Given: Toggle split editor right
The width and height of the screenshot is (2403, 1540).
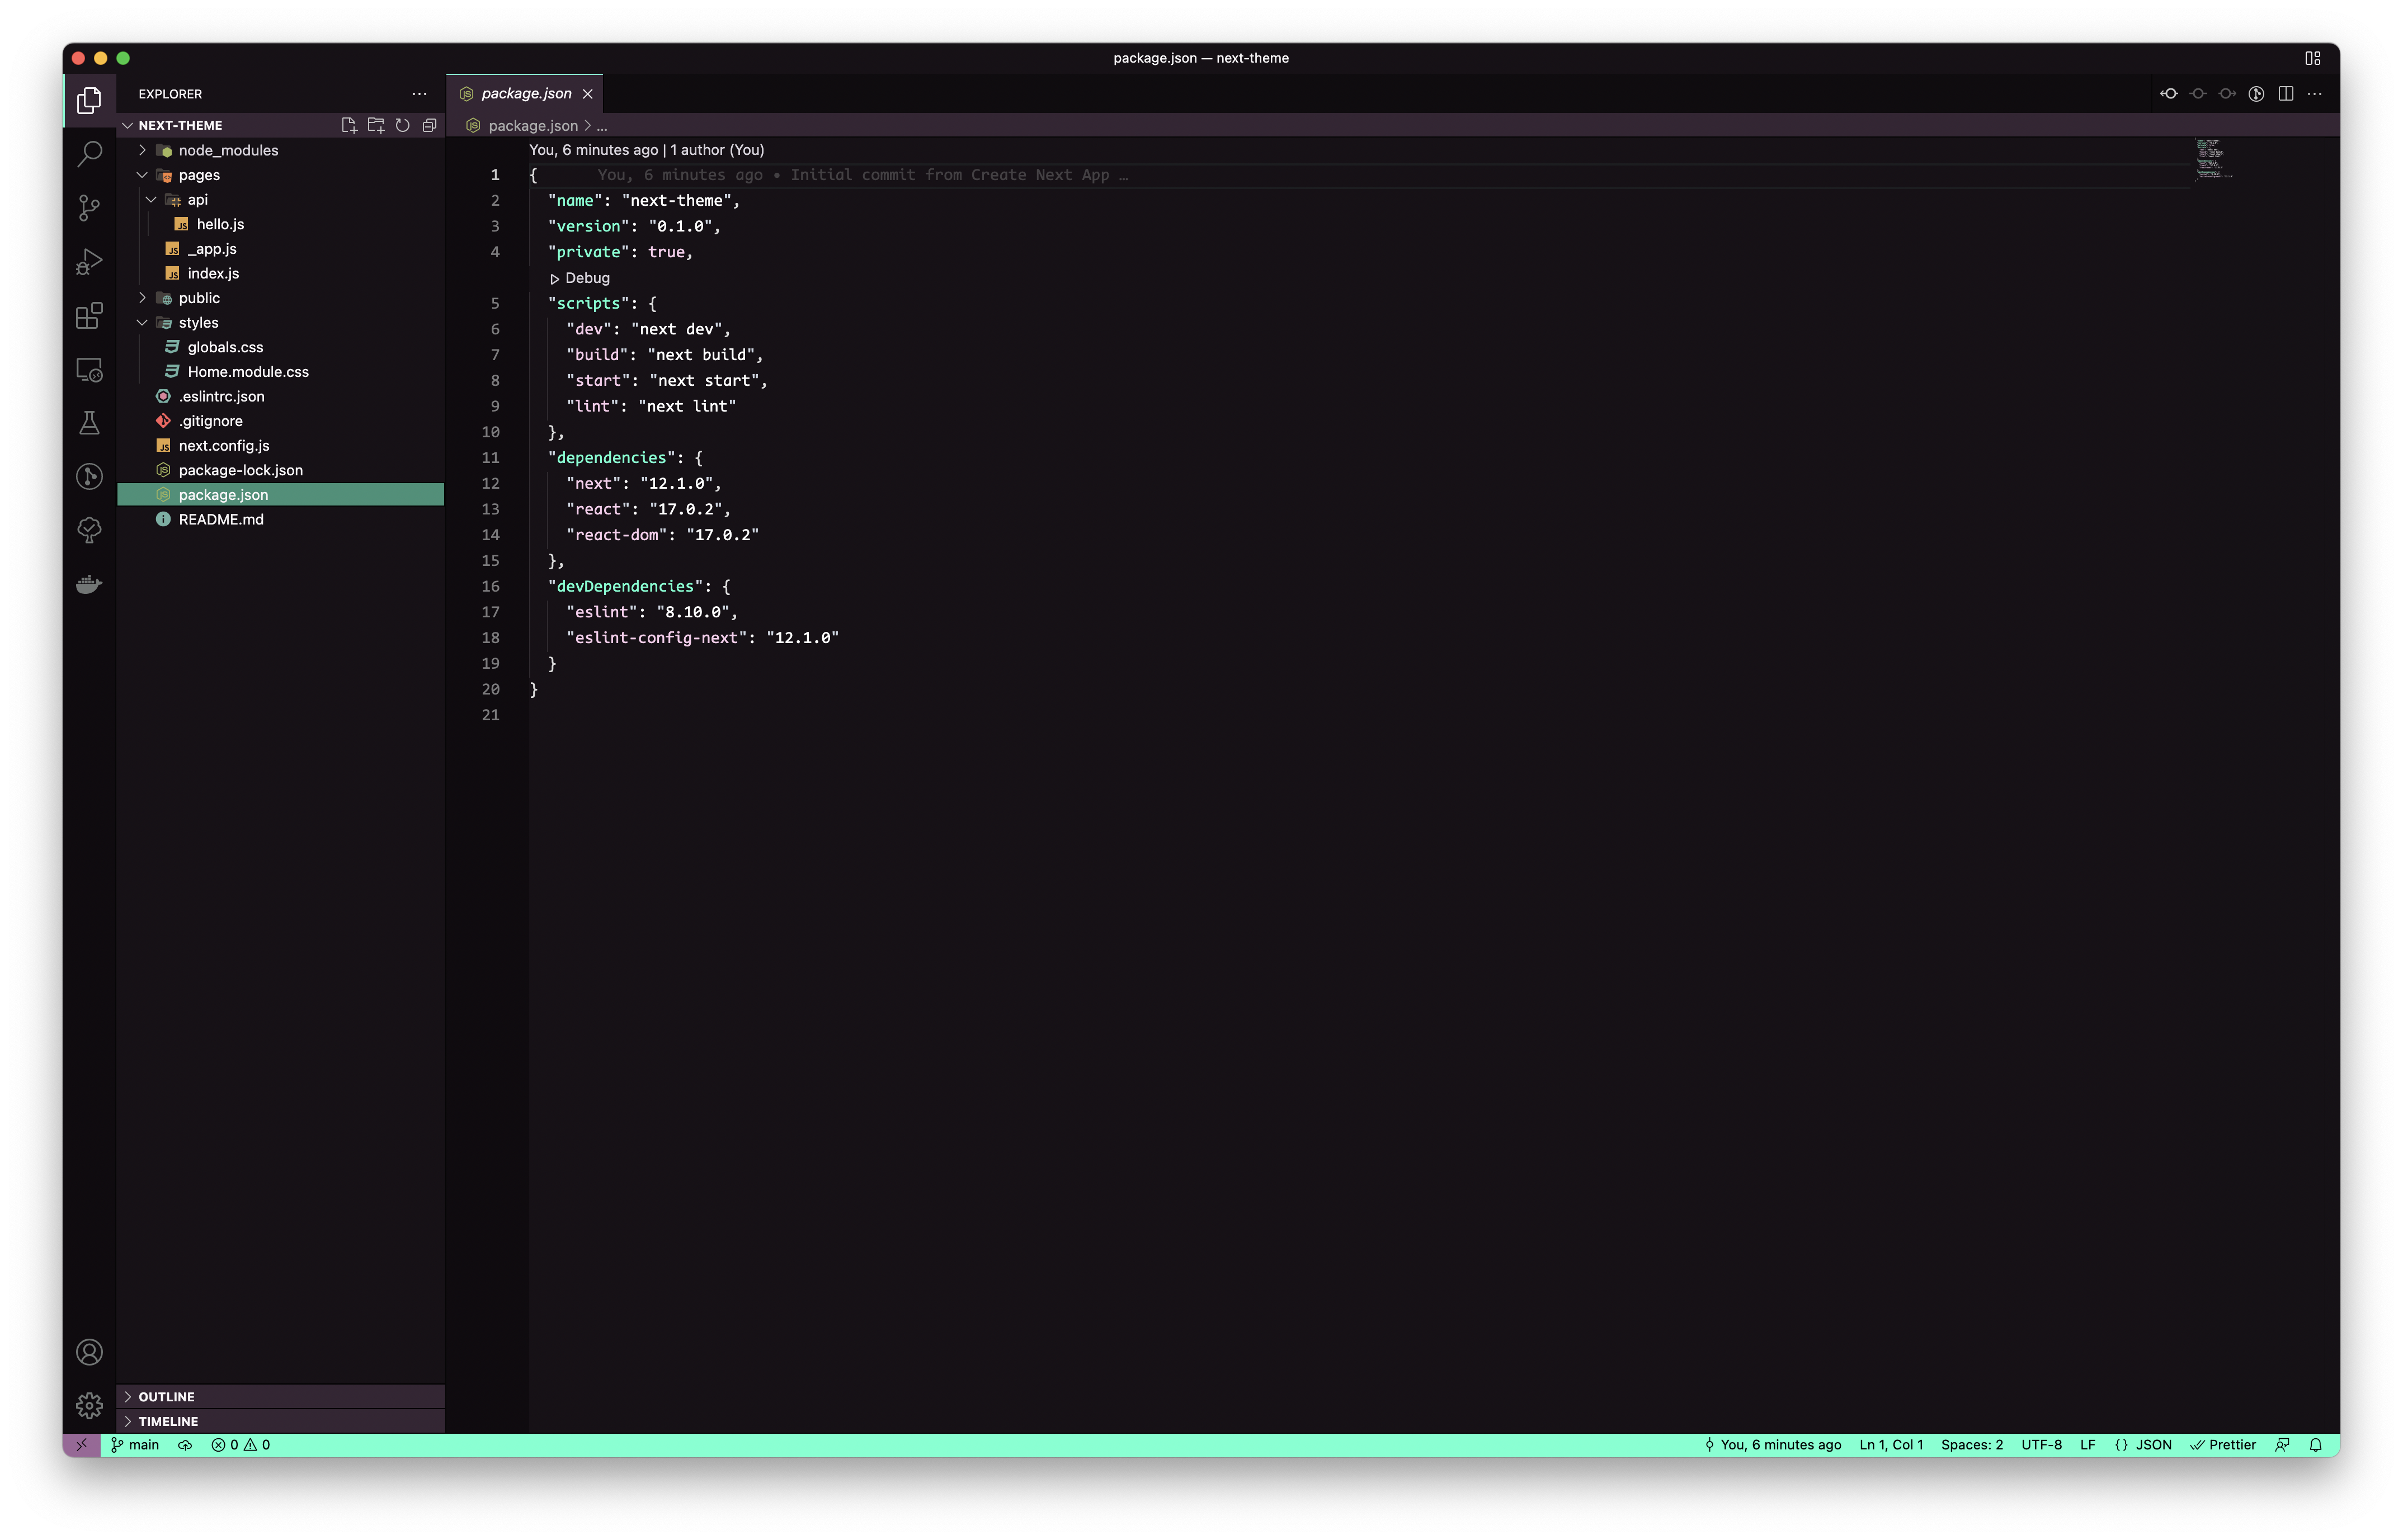Looking at the screenshot, I should click(2285, 94).
